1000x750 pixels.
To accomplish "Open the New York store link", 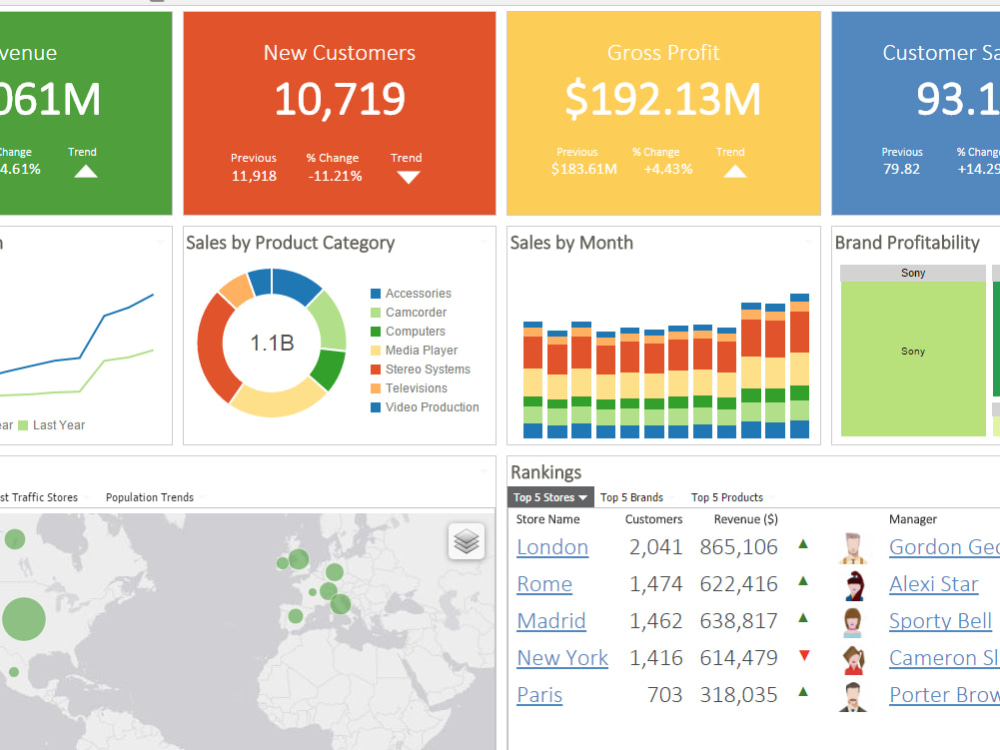I will tap(562, 658).
